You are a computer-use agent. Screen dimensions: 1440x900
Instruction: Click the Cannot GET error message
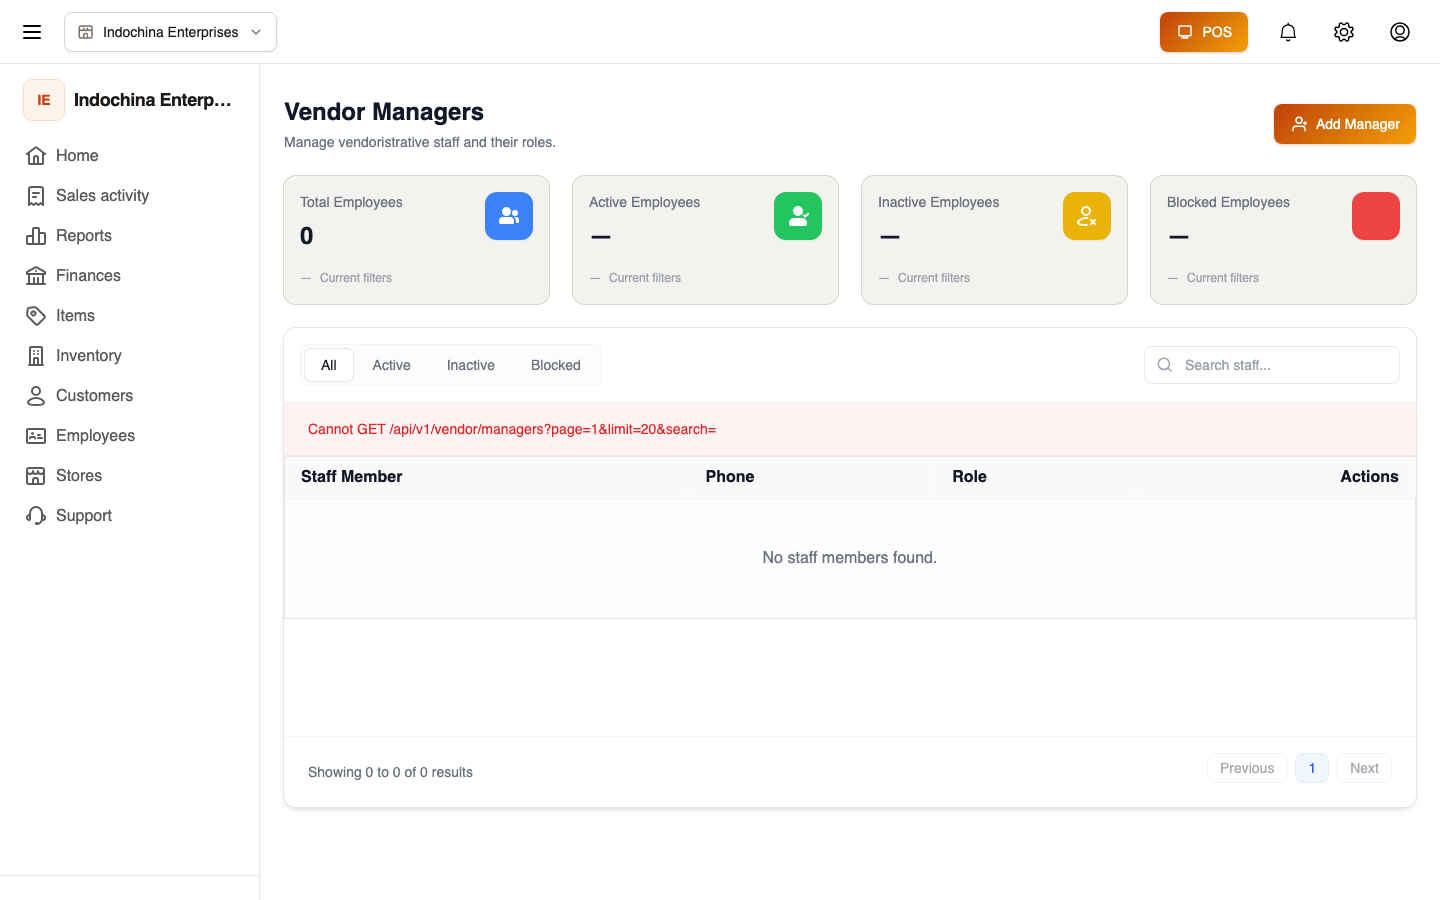pyautogui.click(x=512, y=429)
